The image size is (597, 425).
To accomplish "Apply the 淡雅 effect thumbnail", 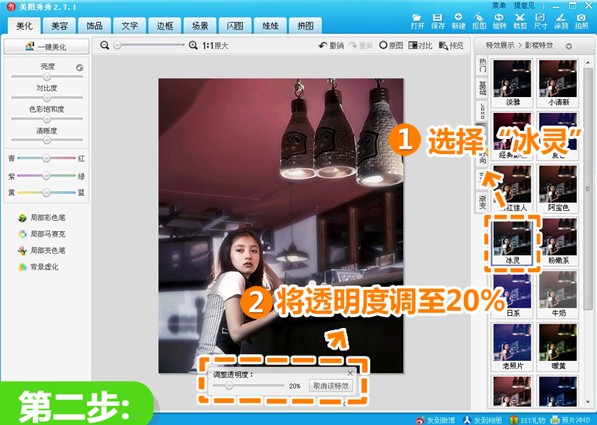I will (512, 82).
